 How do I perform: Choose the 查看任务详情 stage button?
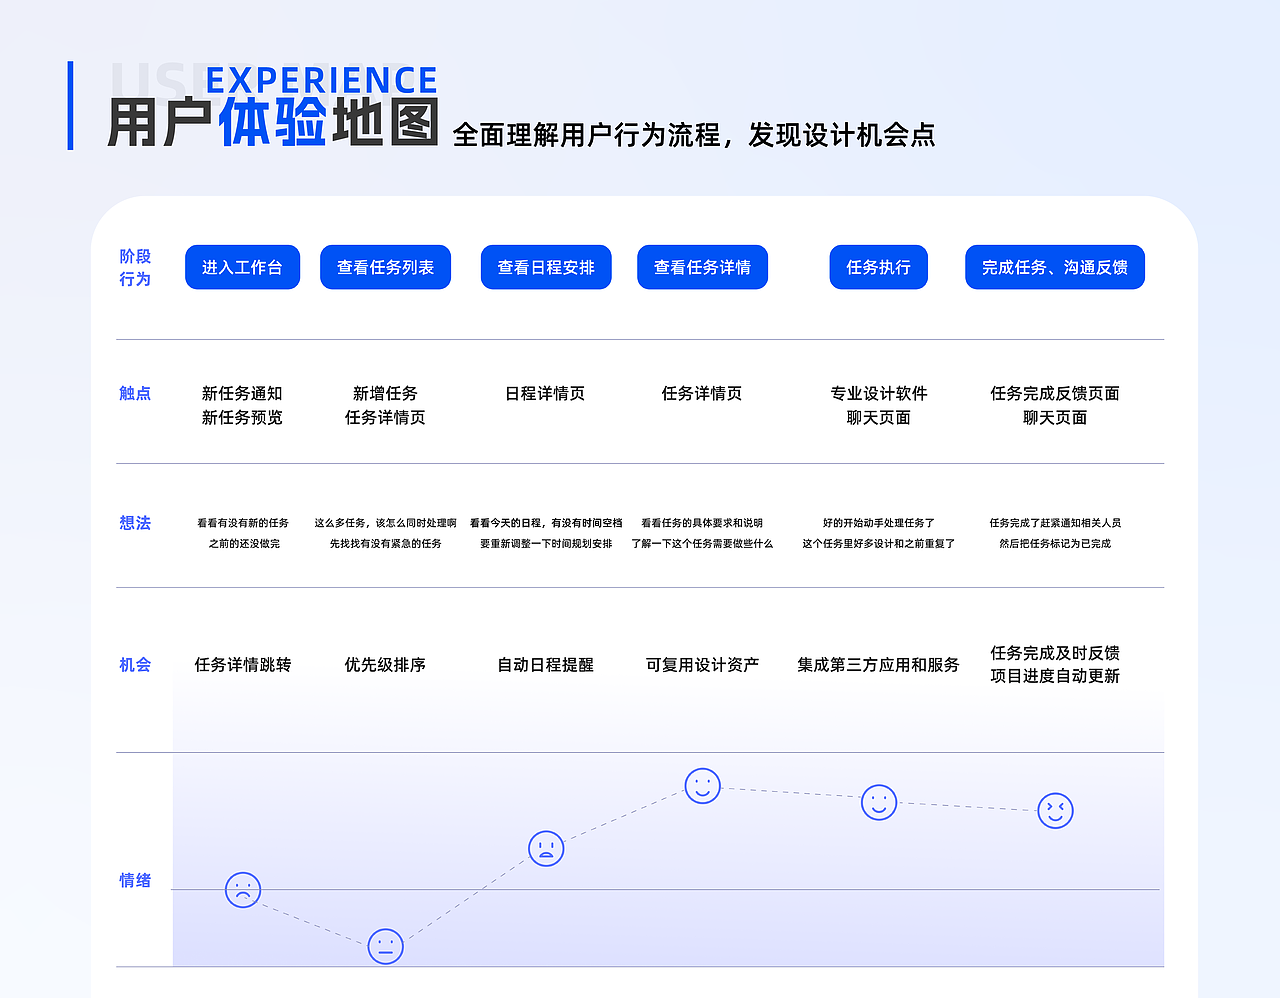tap(702, 267)
